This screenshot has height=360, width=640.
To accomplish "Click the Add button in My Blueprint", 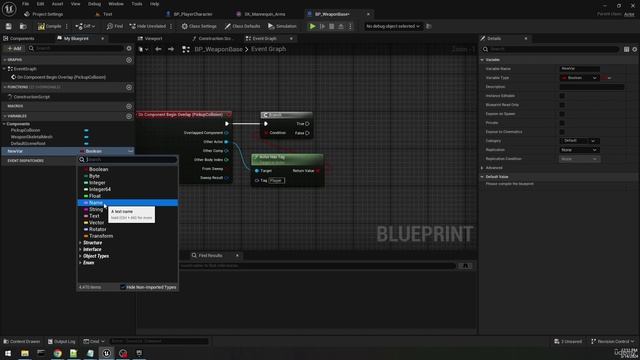I will pyautogui.click(x=14, y=48).
